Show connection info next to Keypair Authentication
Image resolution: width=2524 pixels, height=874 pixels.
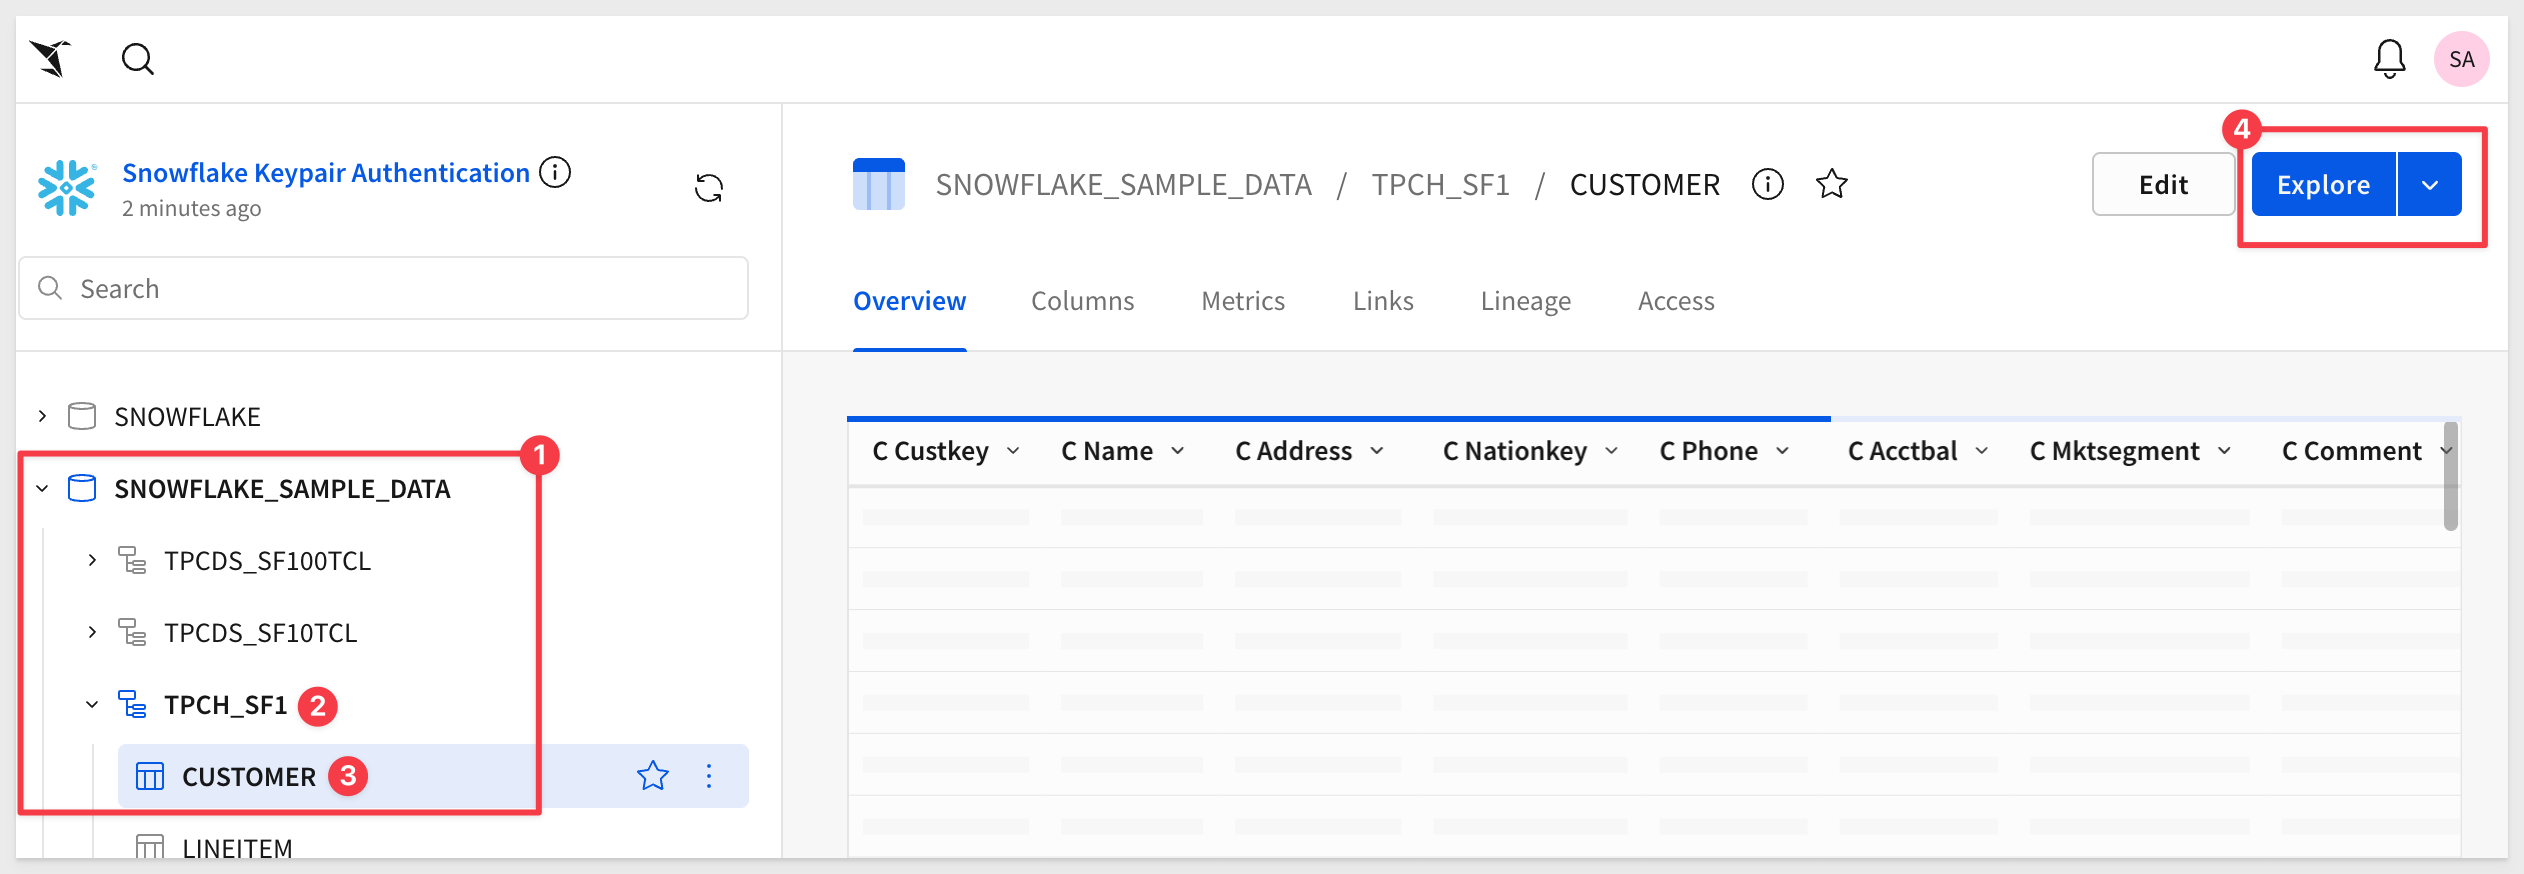pyautogui.click(x=555, y=172)
